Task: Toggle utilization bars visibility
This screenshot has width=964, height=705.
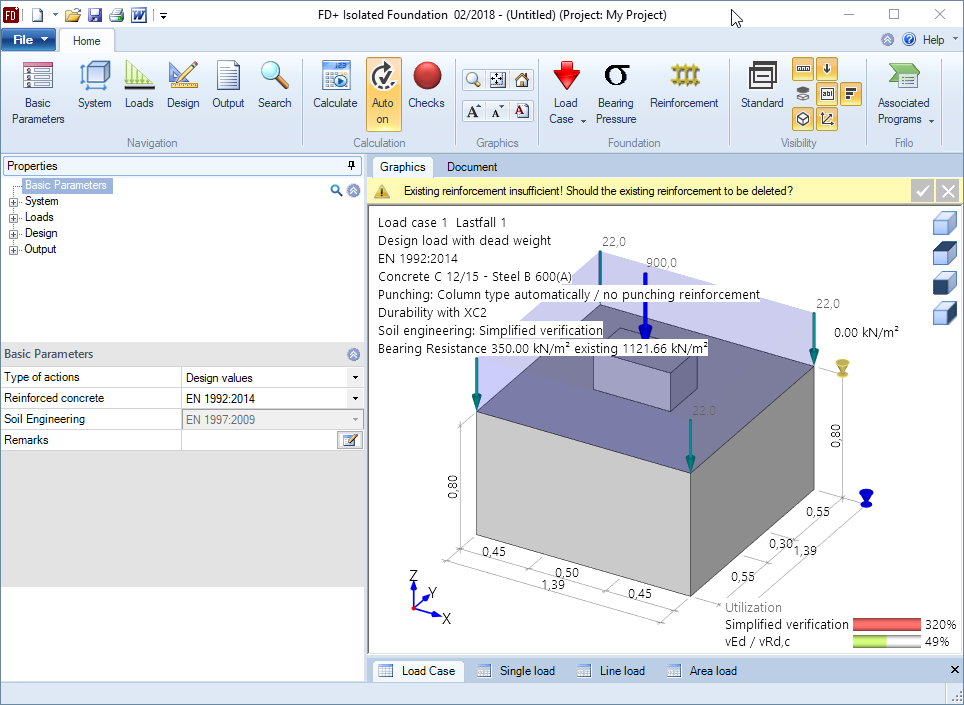Action: (851, 94)
